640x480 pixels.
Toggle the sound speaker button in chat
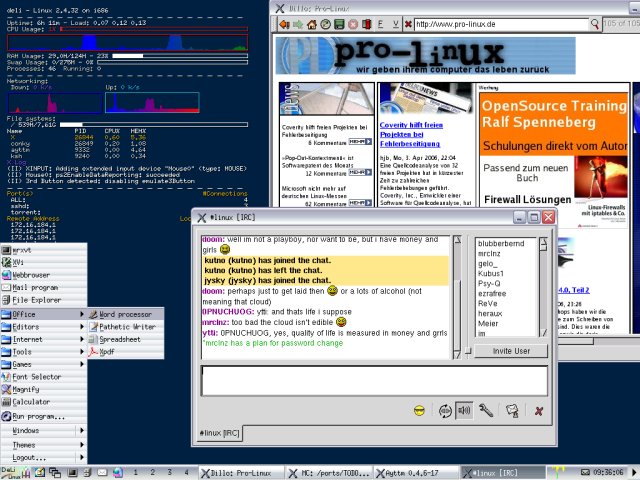tap(464, 410)
